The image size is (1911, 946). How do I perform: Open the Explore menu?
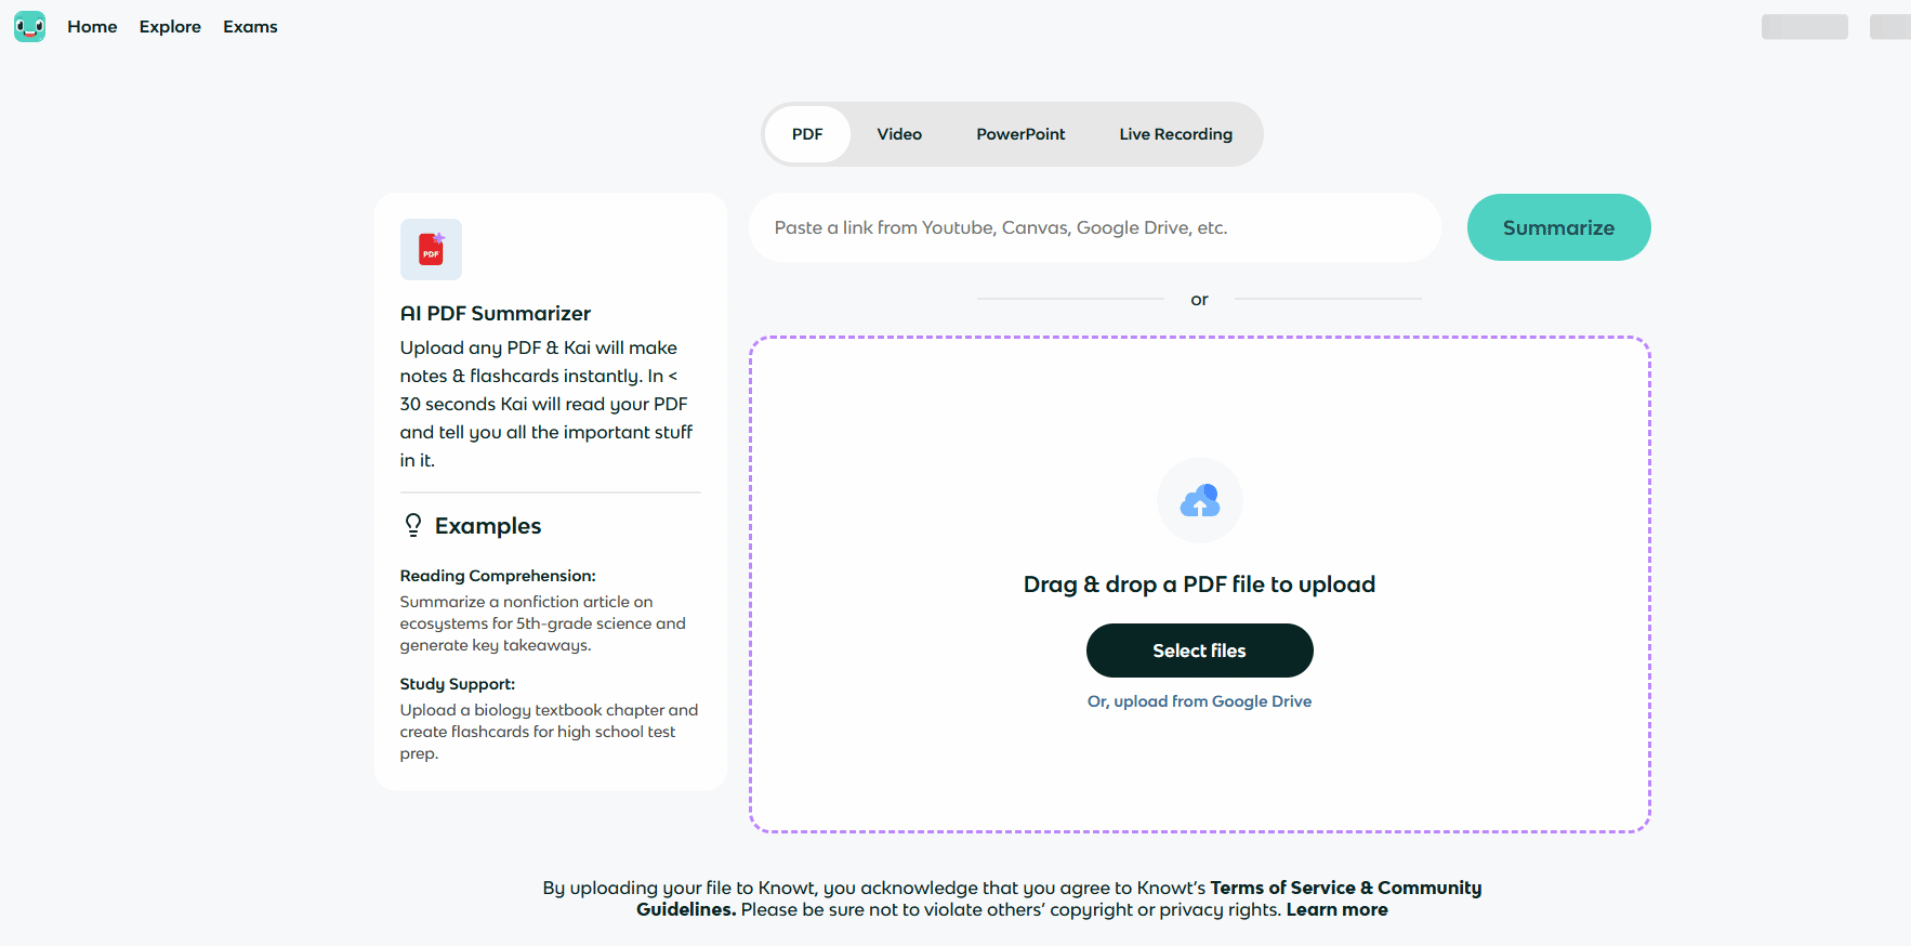point(170,27)
